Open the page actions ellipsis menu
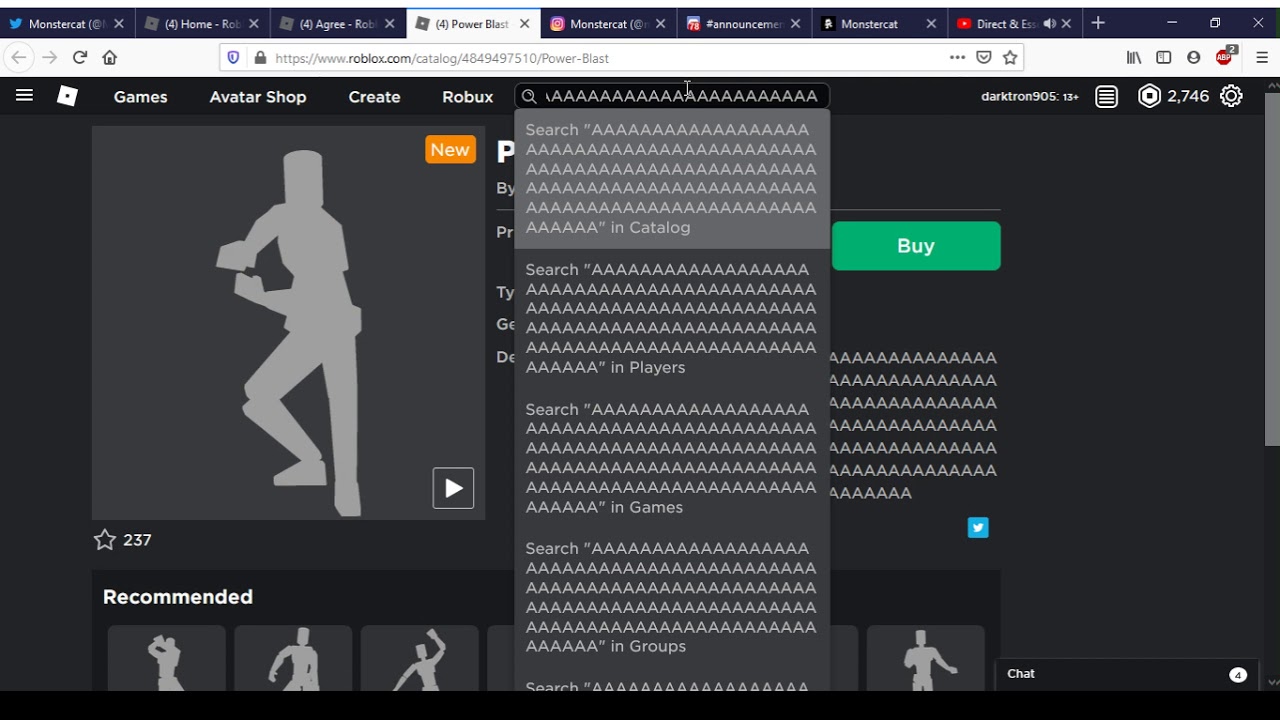This screenshot has height=720, width=1280. point(957,58)
